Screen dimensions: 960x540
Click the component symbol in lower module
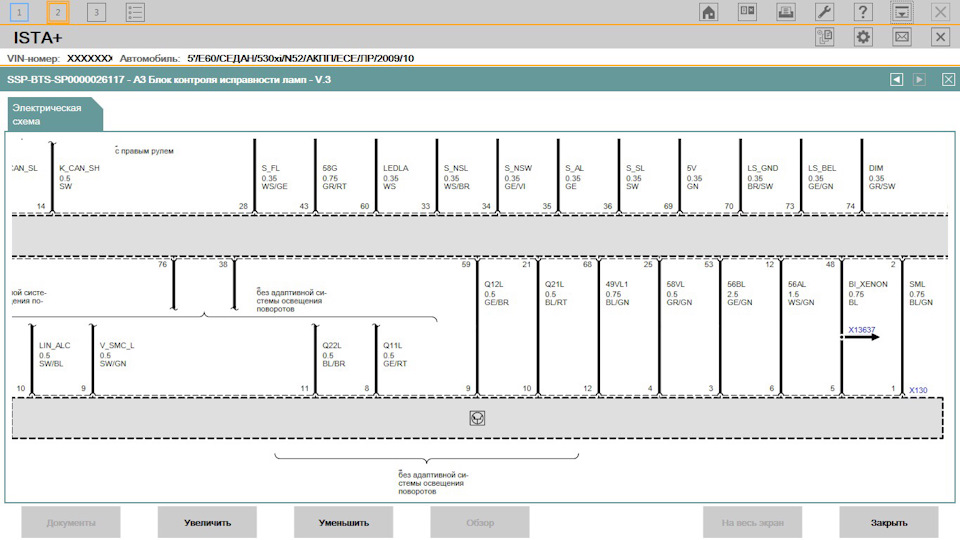tap(477, 418)
